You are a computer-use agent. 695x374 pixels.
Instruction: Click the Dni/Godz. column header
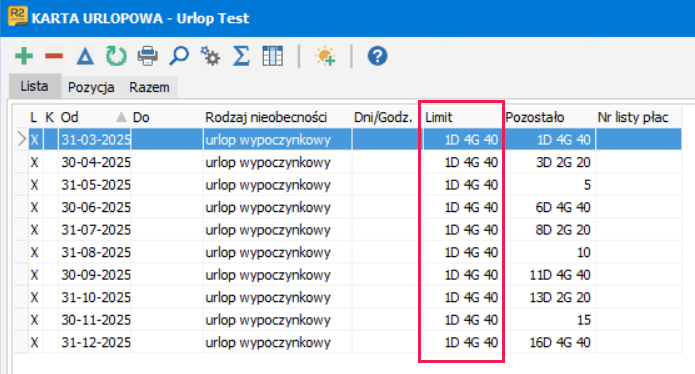point(383,117)
